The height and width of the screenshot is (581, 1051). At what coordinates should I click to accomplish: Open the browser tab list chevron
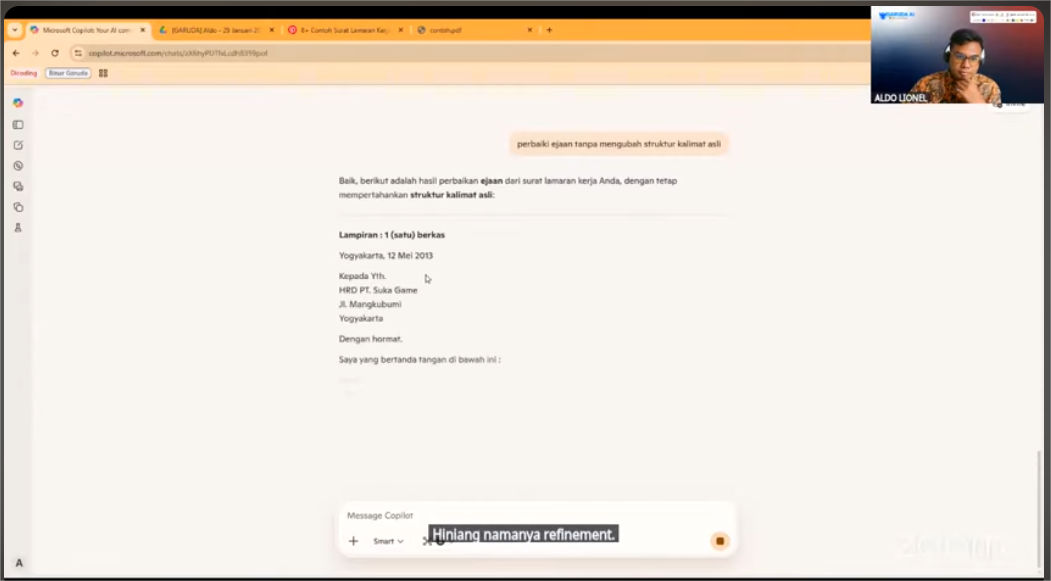13,30
